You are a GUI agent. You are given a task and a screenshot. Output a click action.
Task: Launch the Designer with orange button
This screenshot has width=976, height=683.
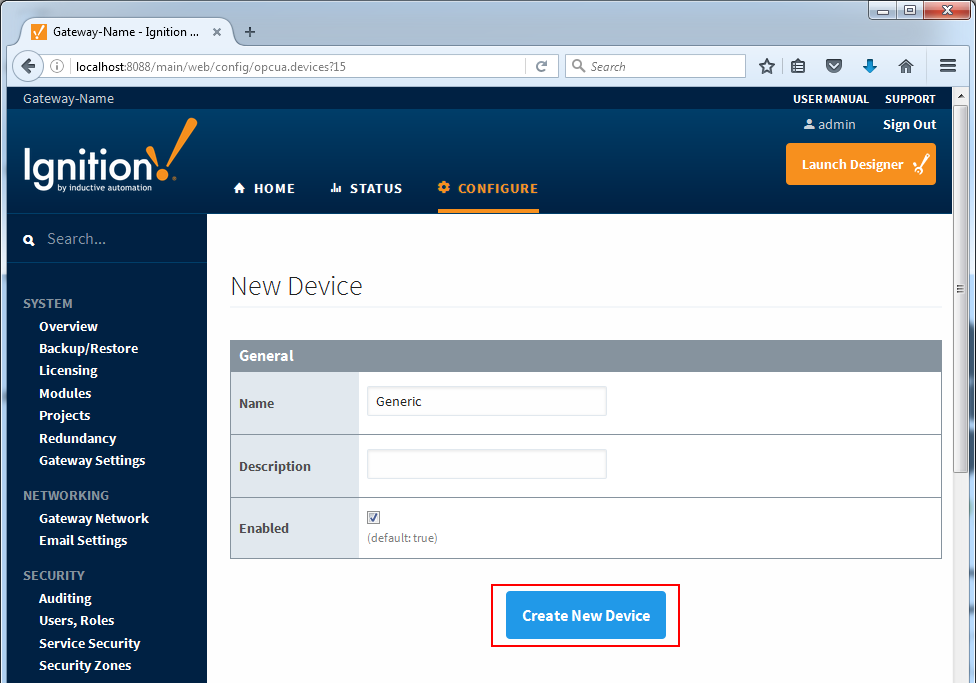860,164
